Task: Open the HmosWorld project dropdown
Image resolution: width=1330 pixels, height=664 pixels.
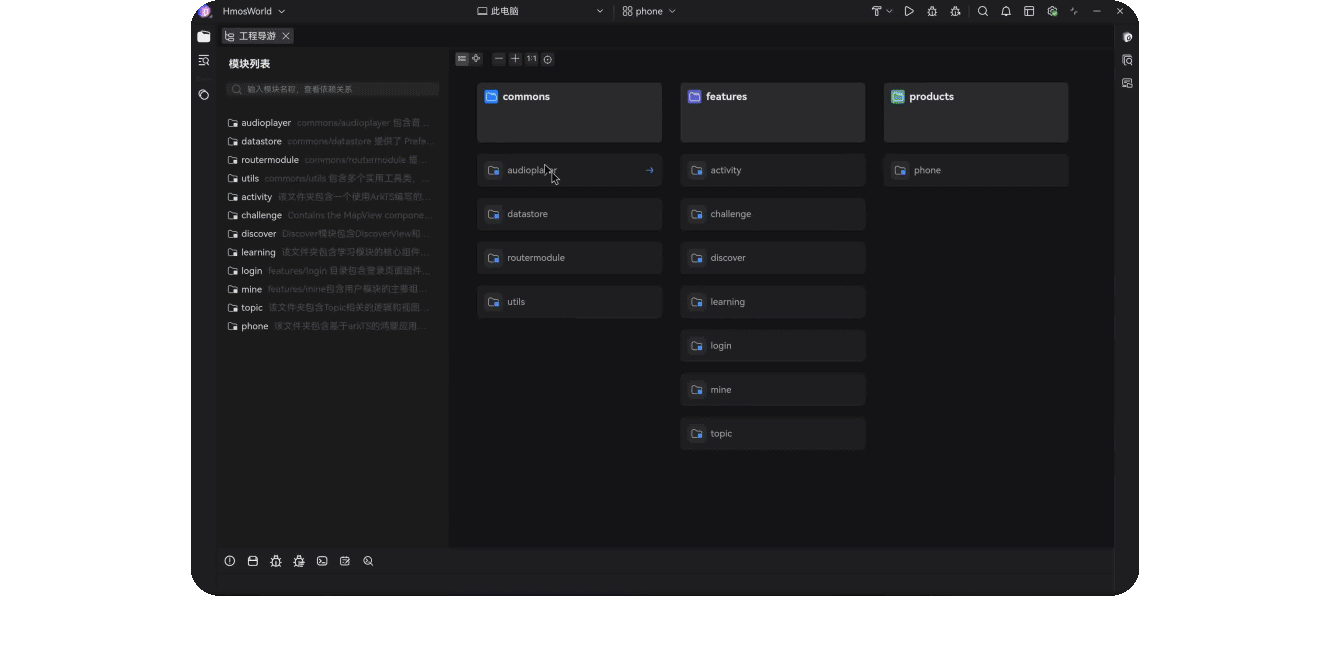Action: 253,11
